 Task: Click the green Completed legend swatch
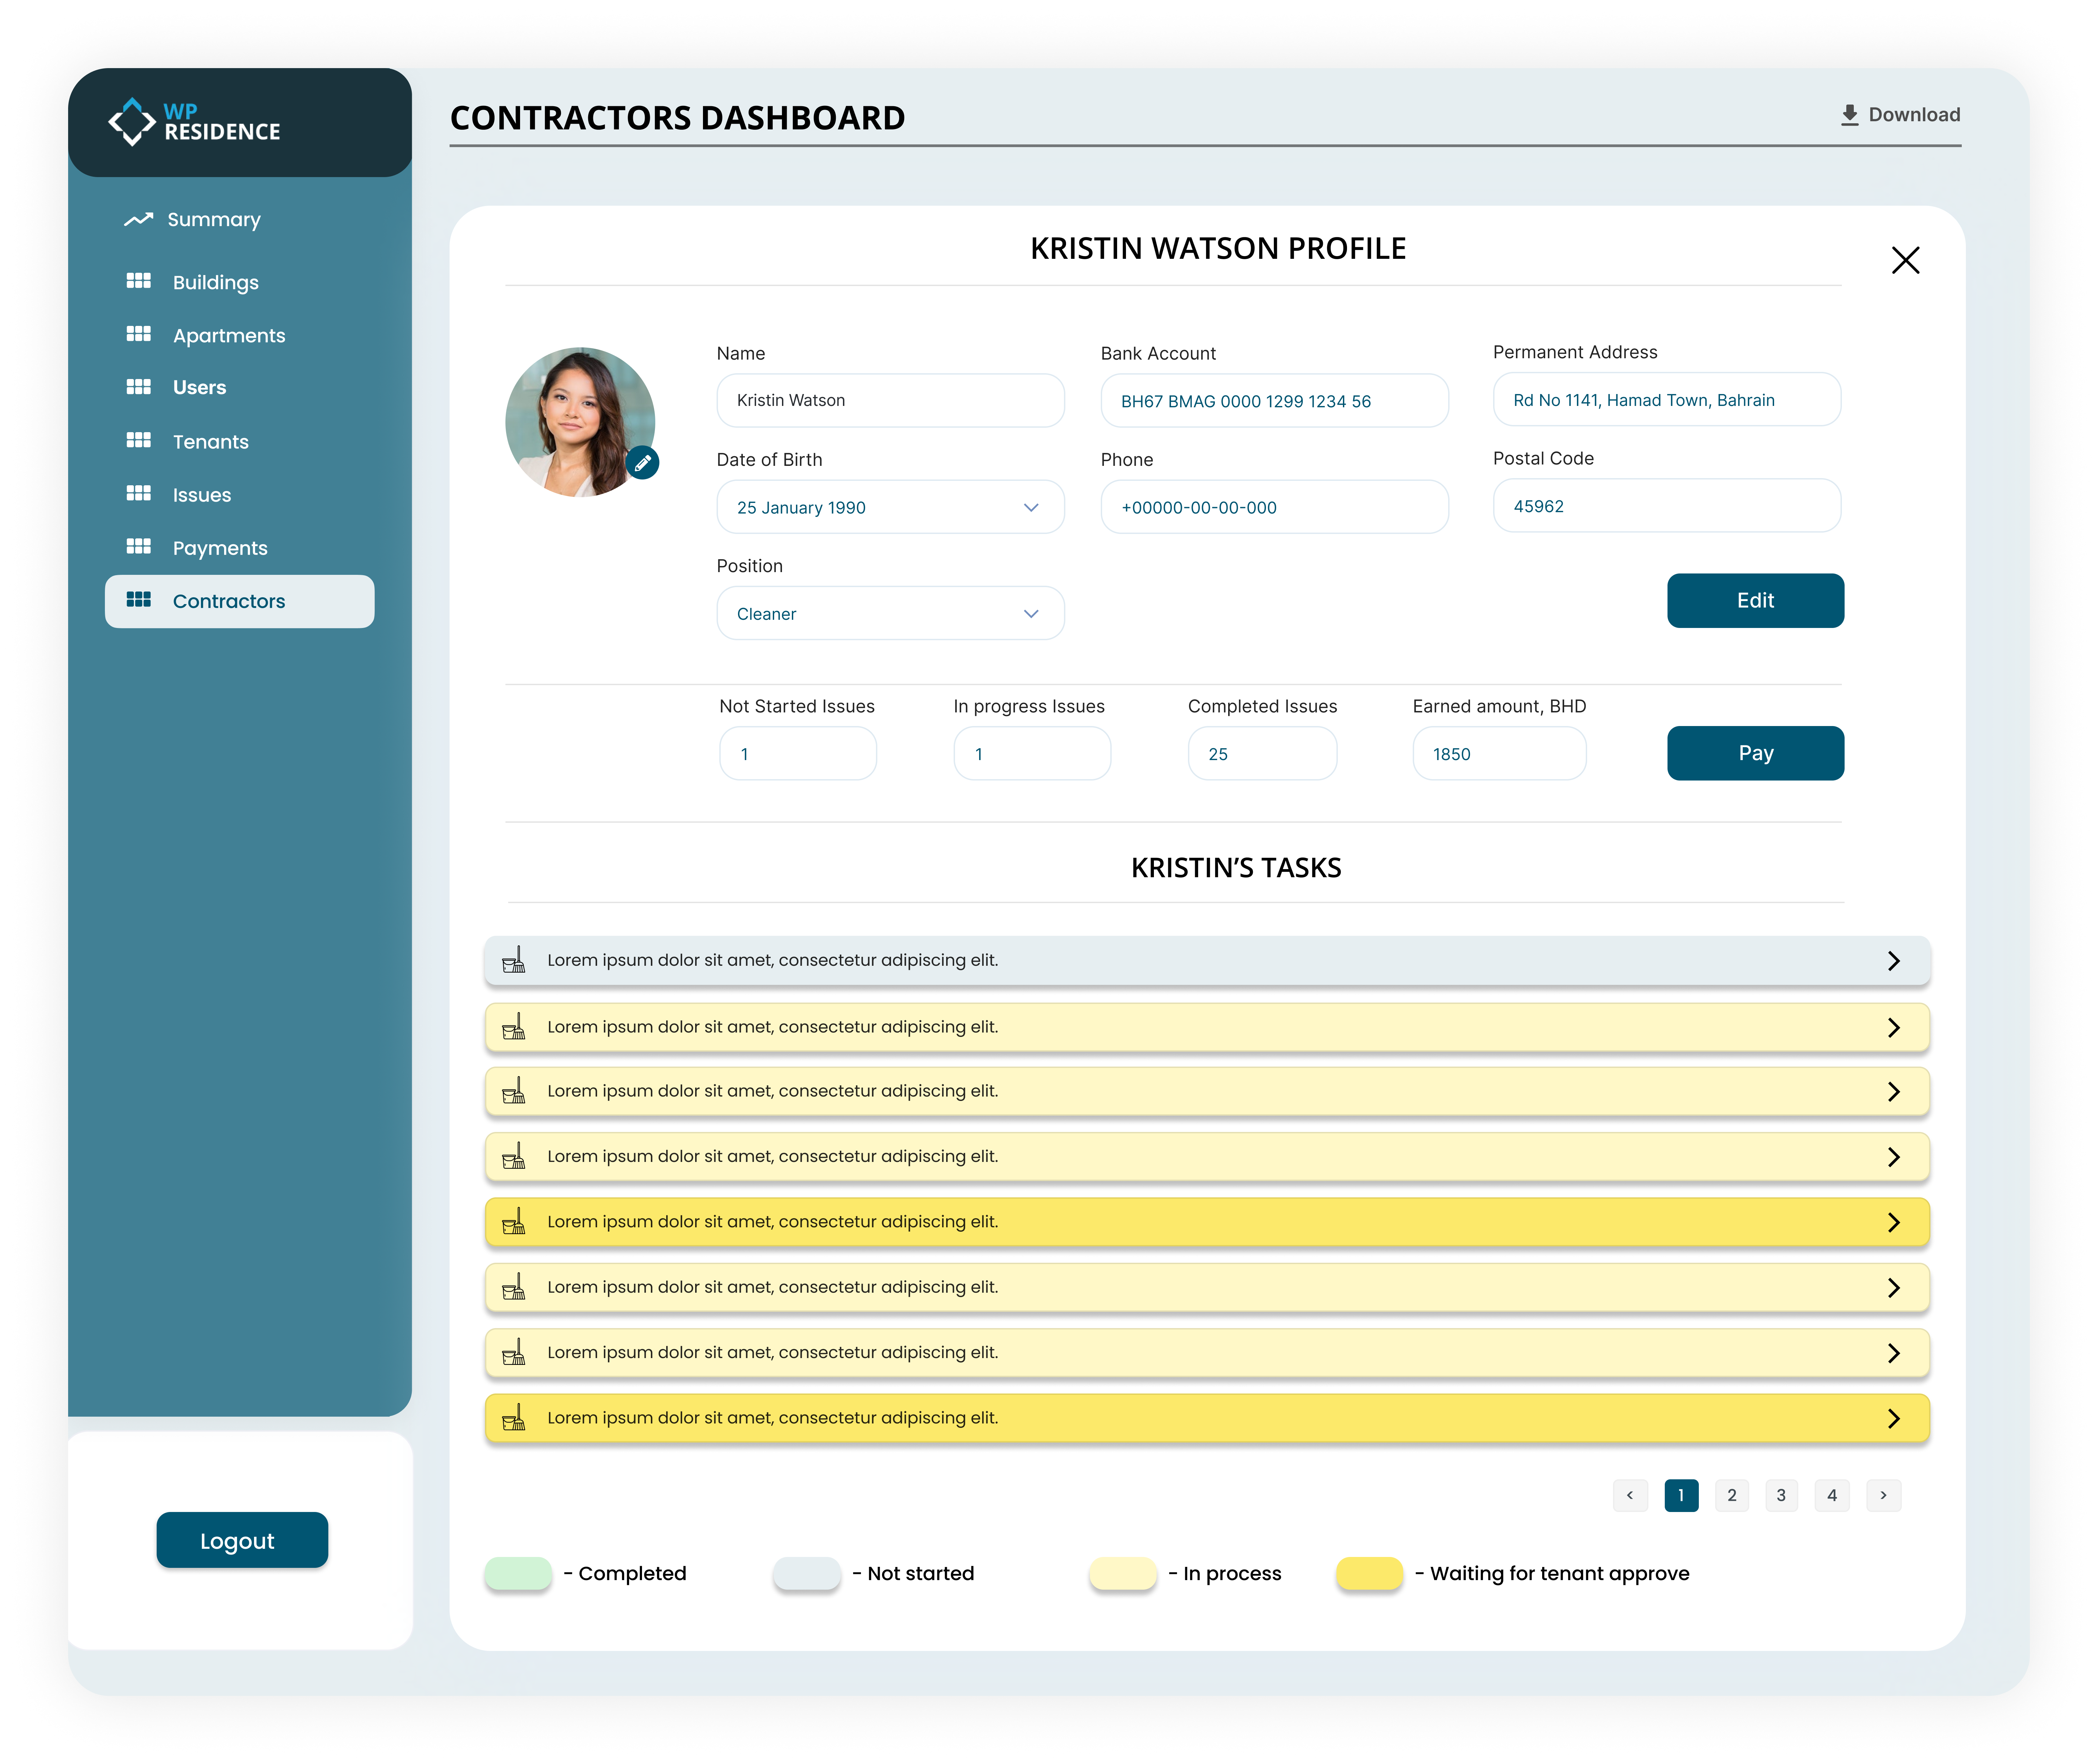(x=518, y=1573)
